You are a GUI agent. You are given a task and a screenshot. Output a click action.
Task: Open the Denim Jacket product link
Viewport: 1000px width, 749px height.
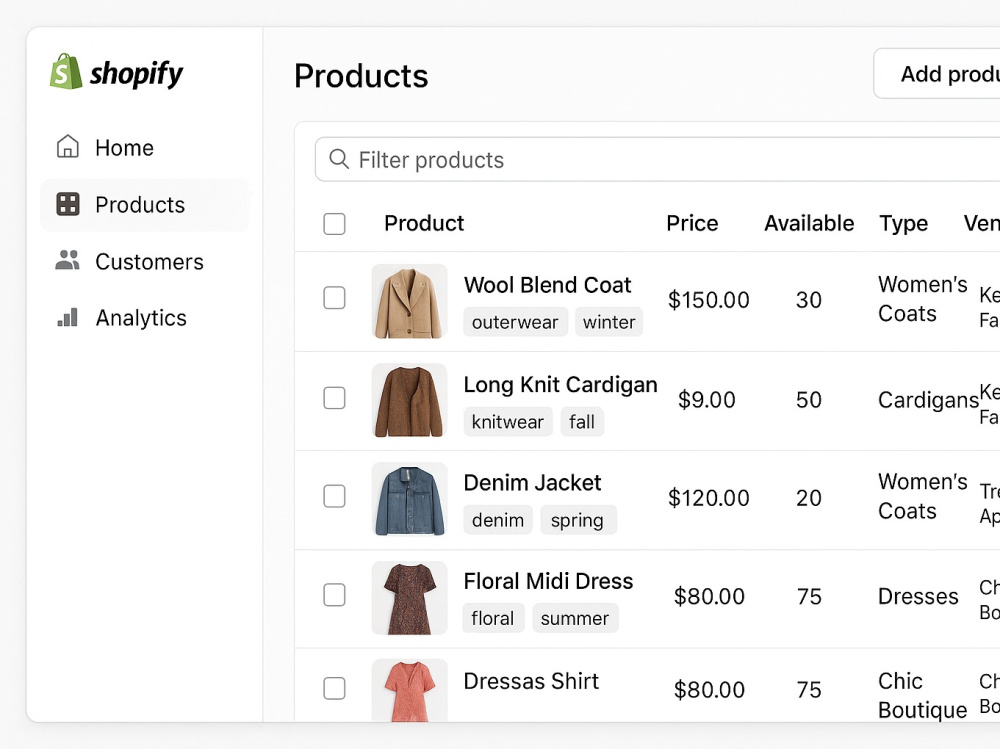[532, 483]
